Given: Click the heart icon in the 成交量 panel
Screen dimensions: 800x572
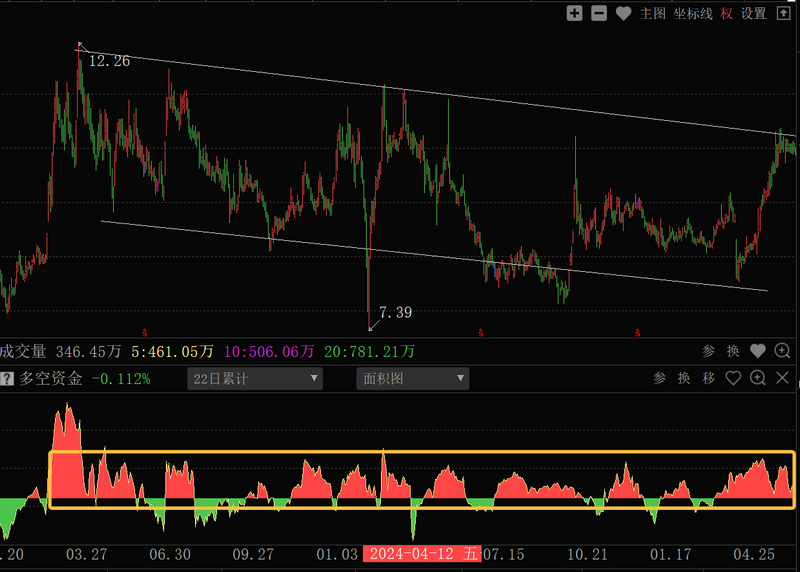Looking at the screenshot, I should pyautogui.click(x=758, y=351).
